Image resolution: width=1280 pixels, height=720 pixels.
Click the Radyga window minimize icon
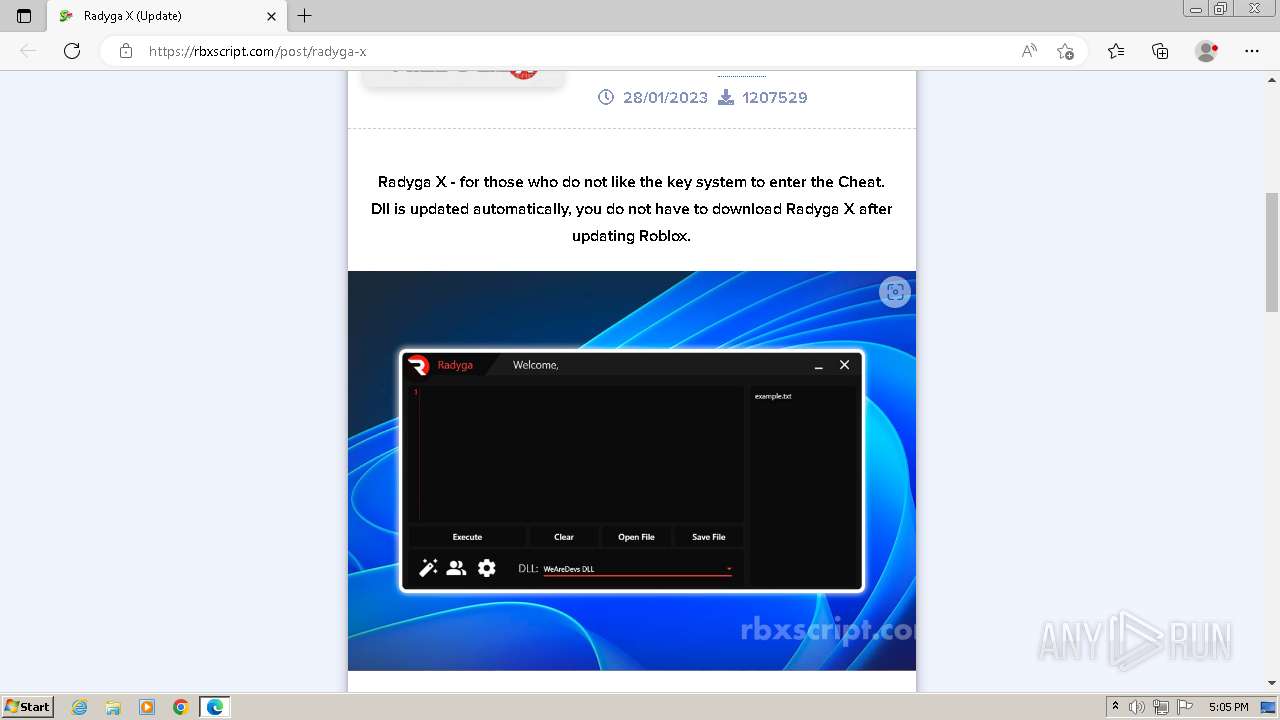coord(819,366)
